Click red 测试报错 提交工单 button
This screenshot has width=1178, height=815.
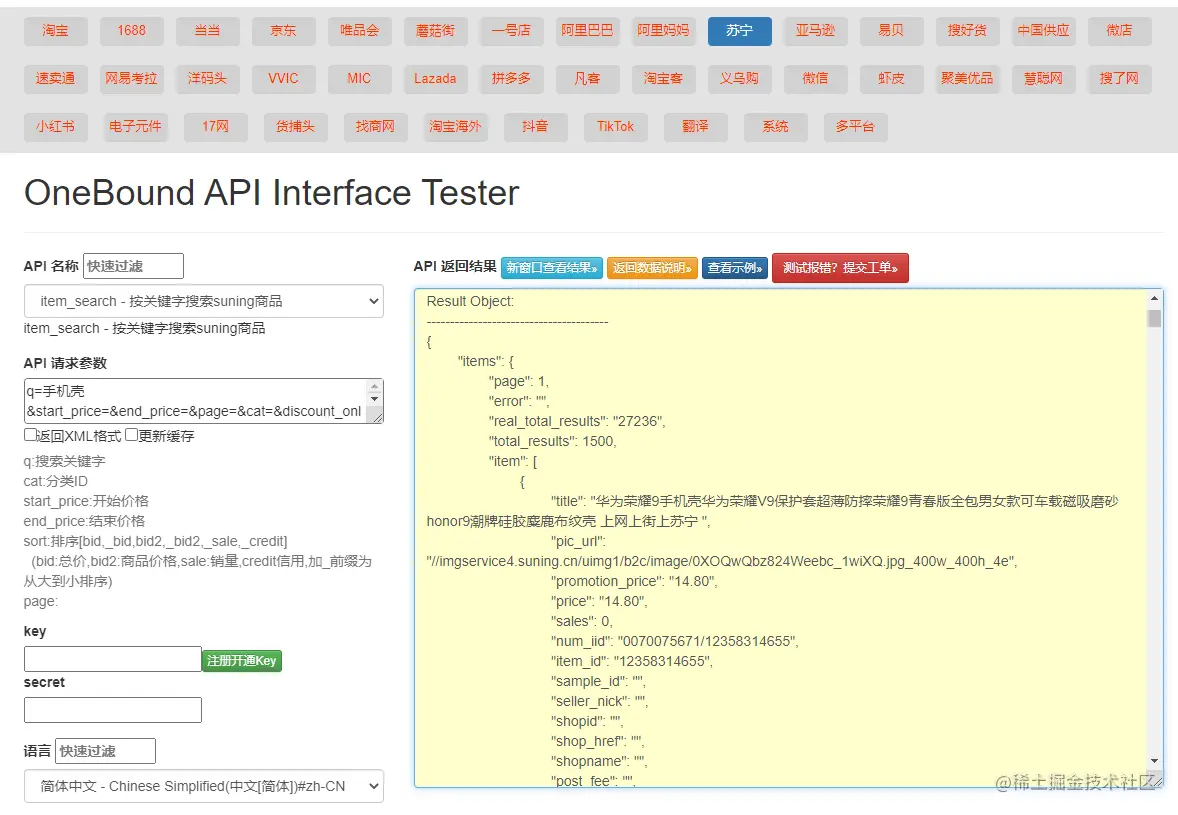[840, 268]
